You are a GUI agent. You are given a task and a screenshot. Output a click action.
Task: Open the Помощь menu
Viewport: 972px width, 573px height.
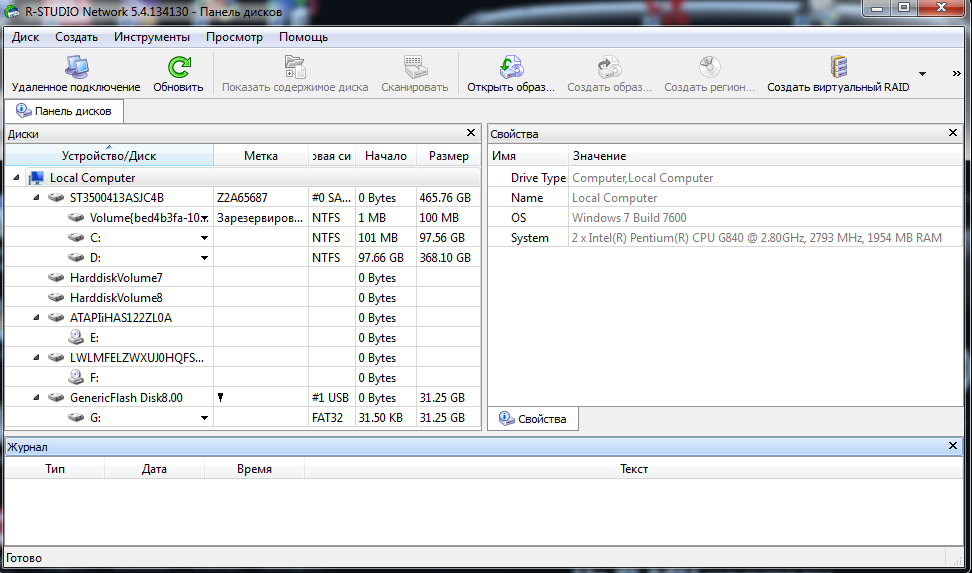click(x=303, y=37)
